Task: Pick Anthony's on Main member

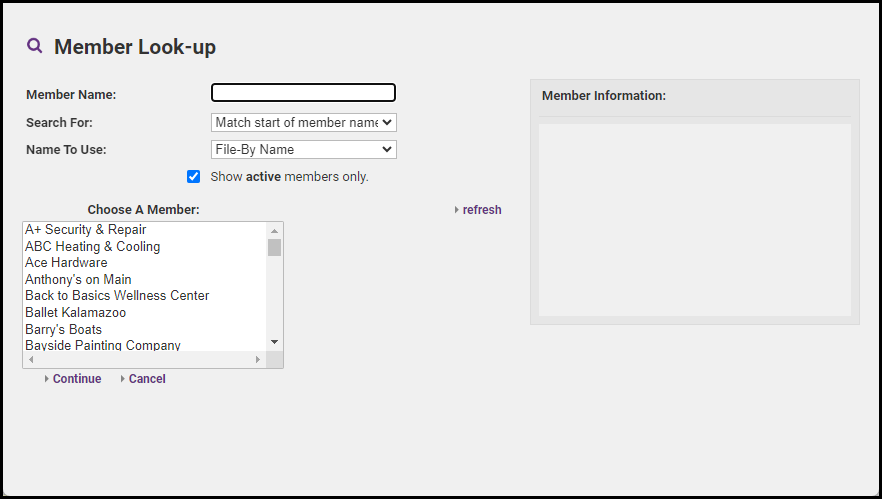Action: point(78,280)
